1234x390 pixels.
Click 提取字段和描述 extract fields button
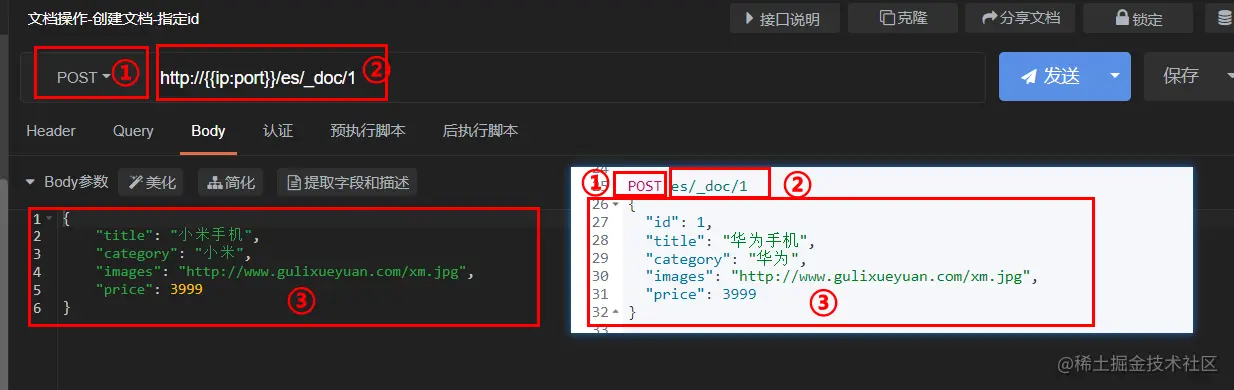[x=348, y=182]
